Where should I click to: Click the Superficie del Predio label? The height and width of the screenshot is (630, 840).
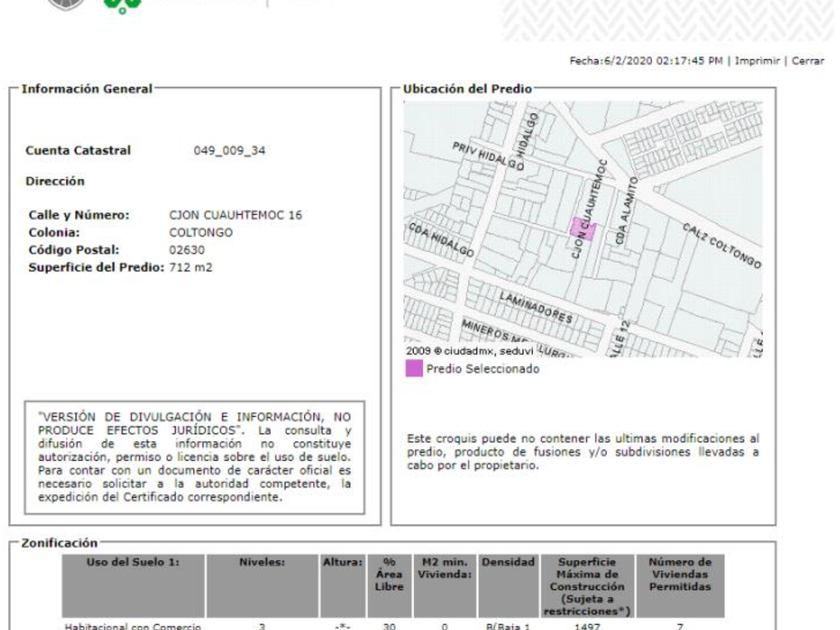point(96,267)
